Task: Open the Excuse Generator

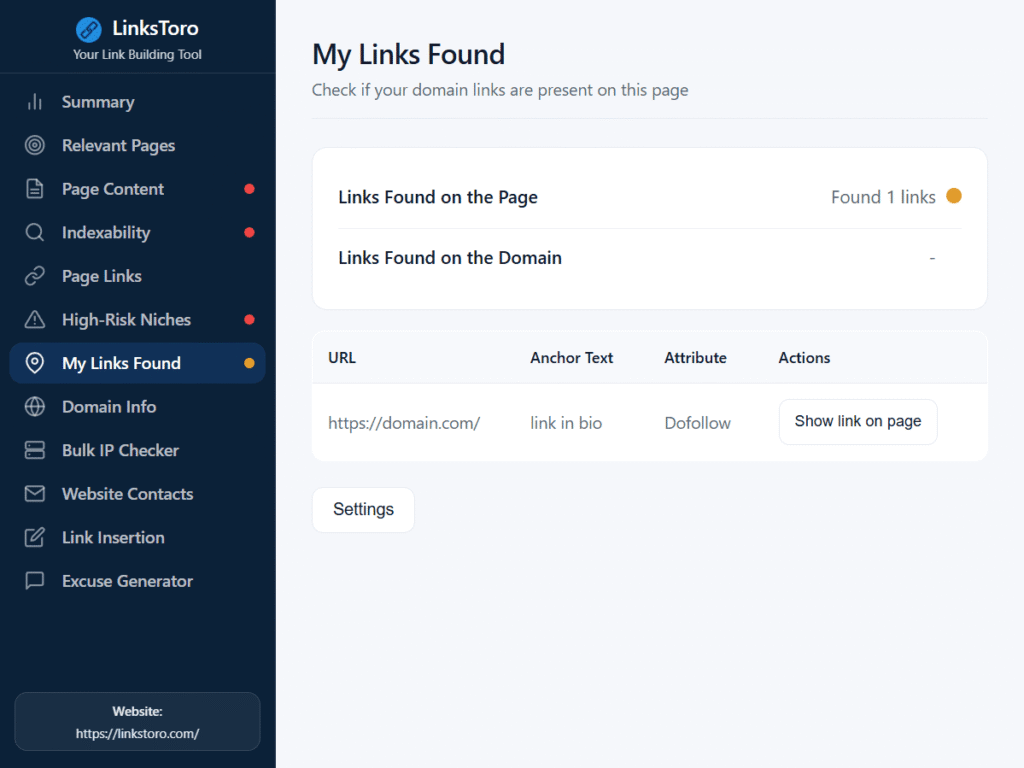Action: 138,581
